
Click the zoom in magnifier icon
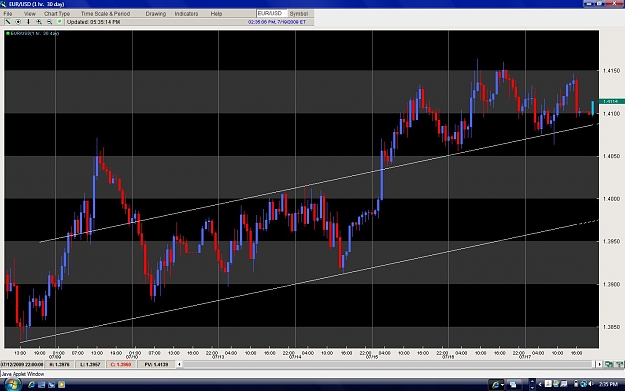point(39,22)
